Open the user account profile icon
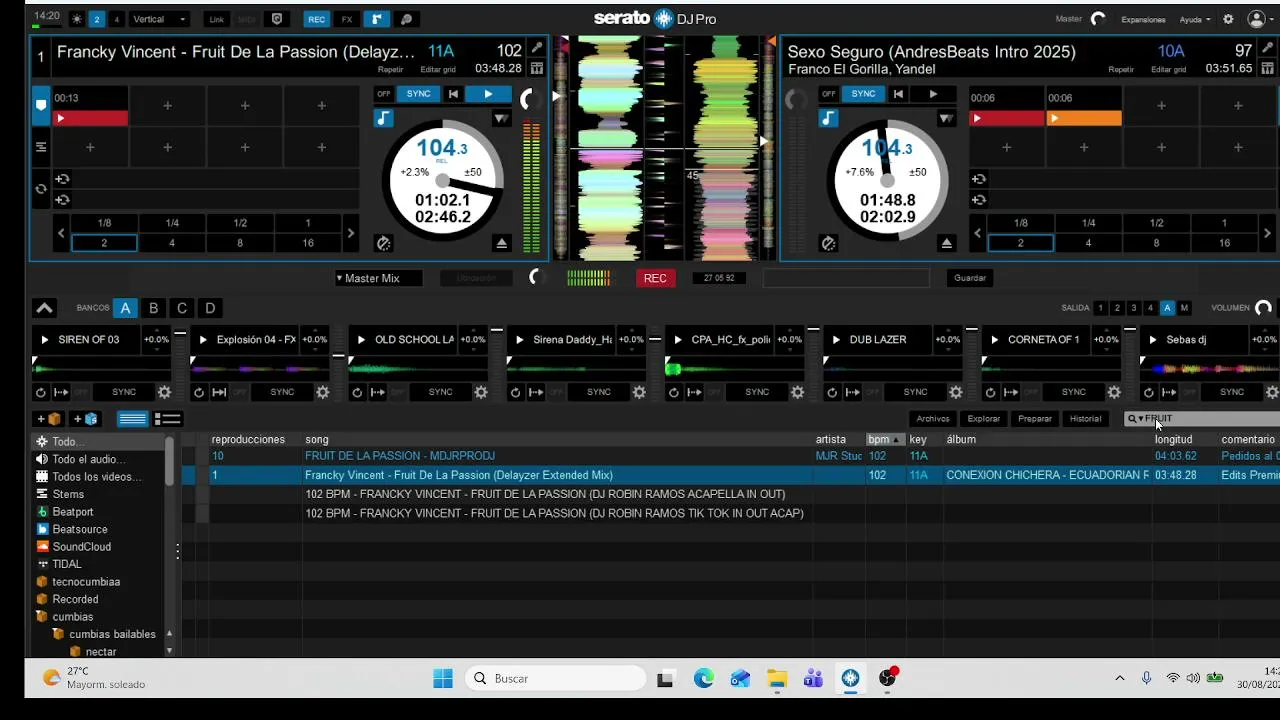Image resolution: width=1280 pixels, height=720 pixels. pos(1257,19)
